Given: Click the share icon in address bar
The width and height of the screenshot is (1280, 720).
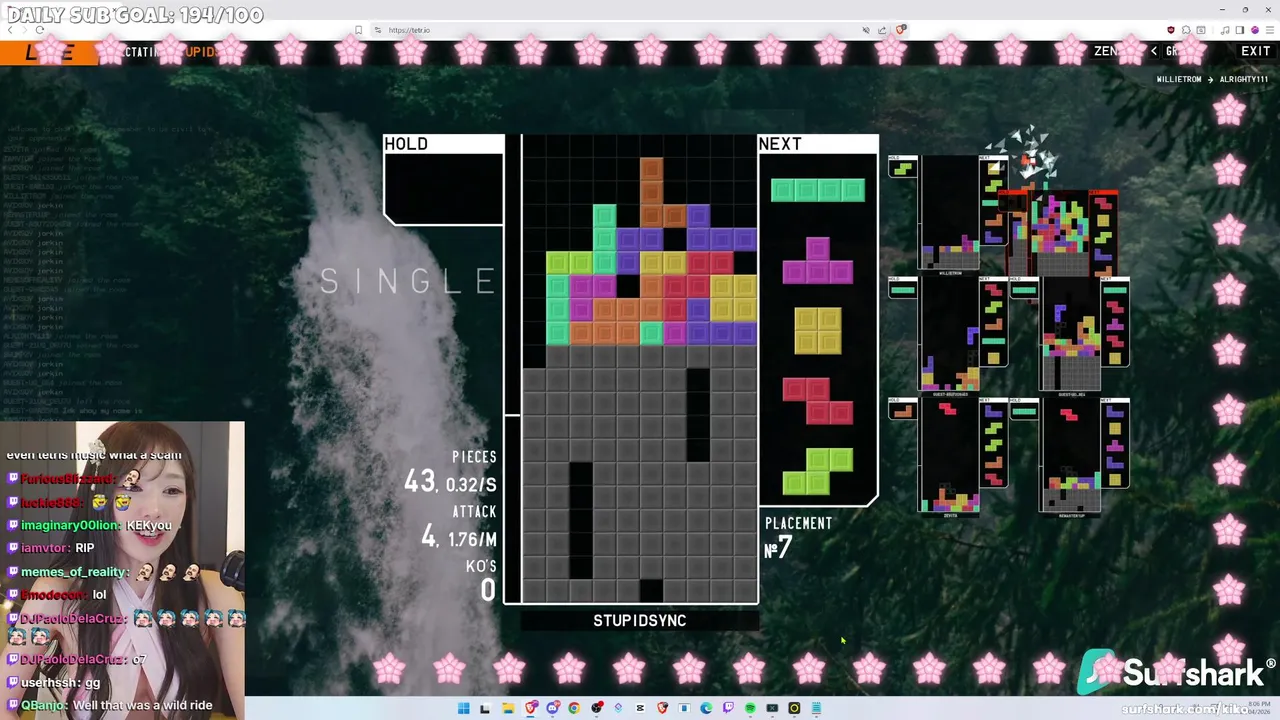Looking at the screenshot, I should (x=882, y=30).
